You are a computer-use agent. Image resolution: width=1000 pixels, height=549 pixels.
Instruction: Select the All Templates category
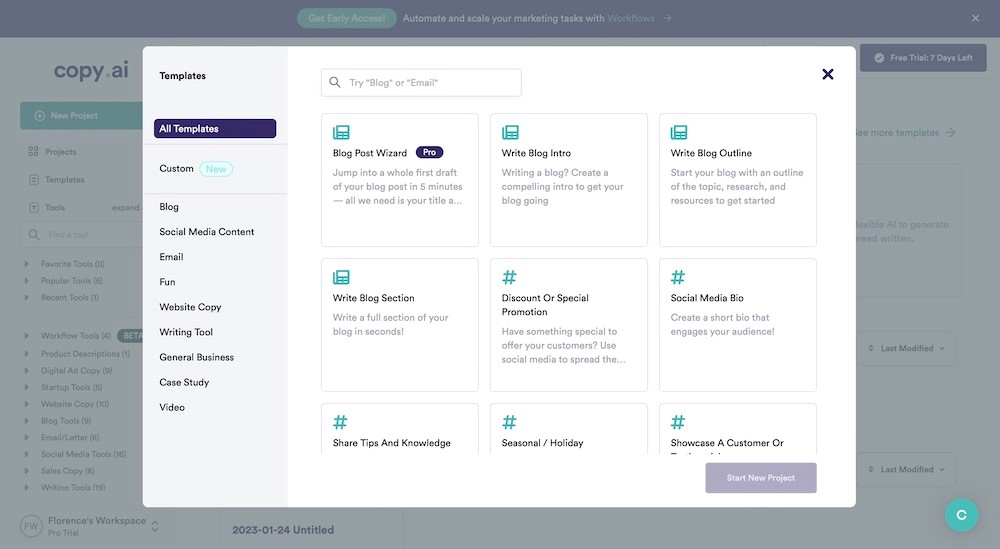[x=215, y=129]
